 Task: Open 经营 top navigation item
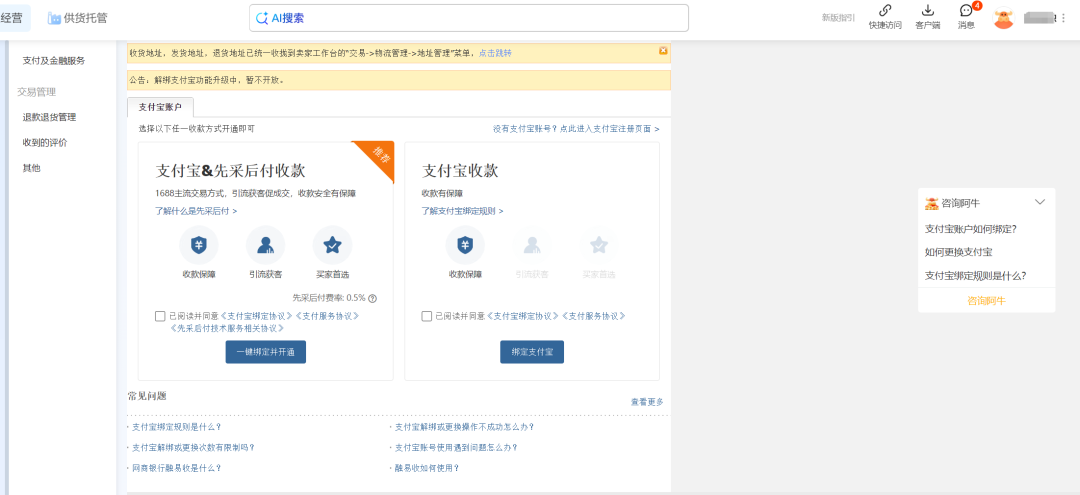pyautogui.click(x=12, y=18)
